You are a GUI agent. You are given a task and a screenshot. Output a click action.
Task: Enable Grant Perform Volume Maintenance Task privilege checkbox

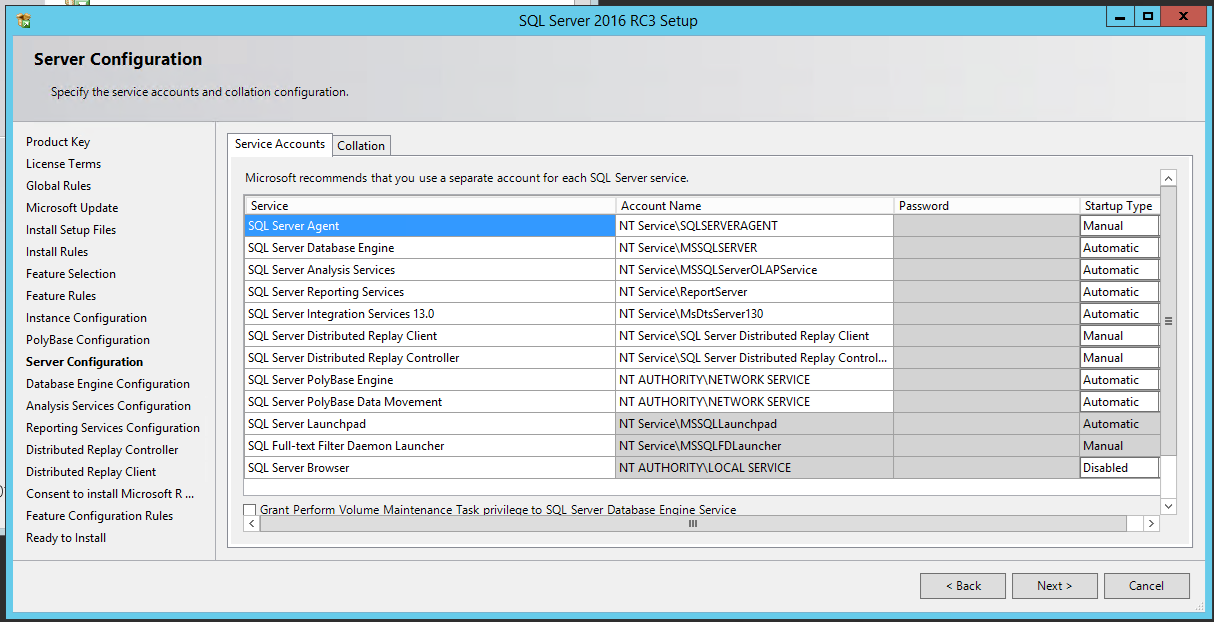point(250,510)
